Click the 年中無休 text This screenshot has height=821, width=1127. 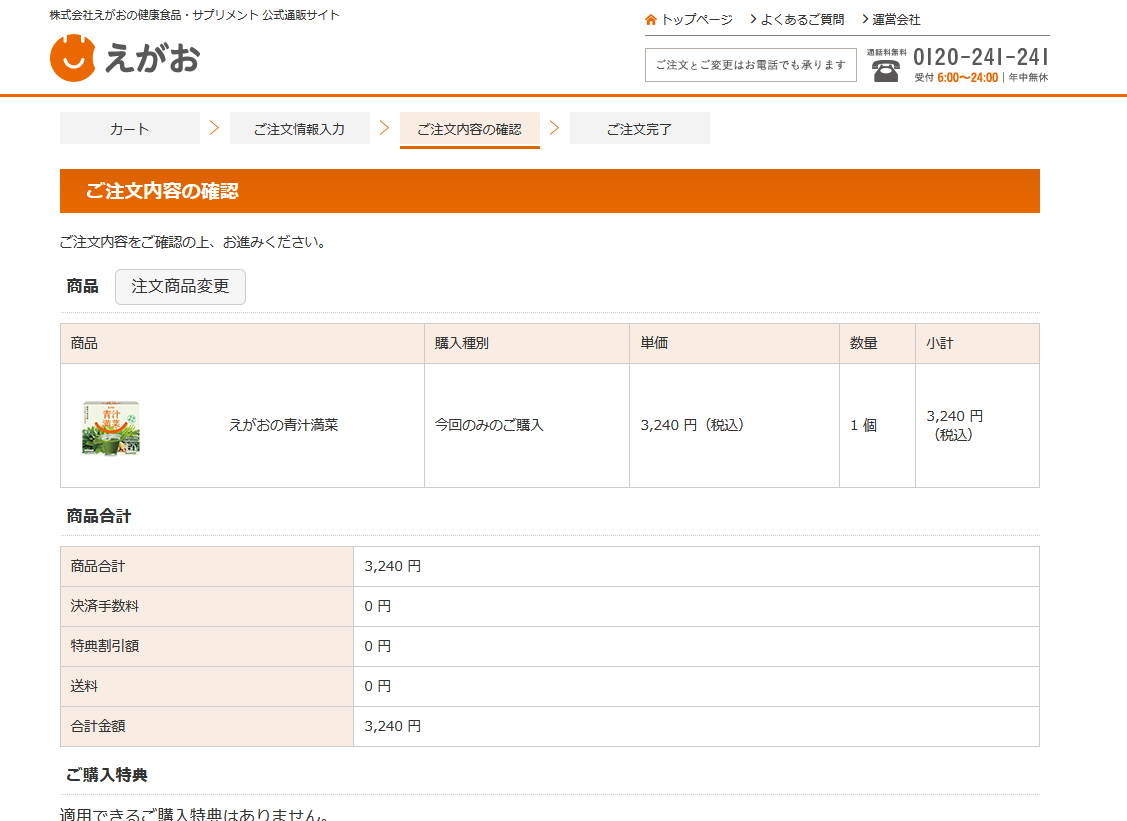click(x=1028, y=78)
